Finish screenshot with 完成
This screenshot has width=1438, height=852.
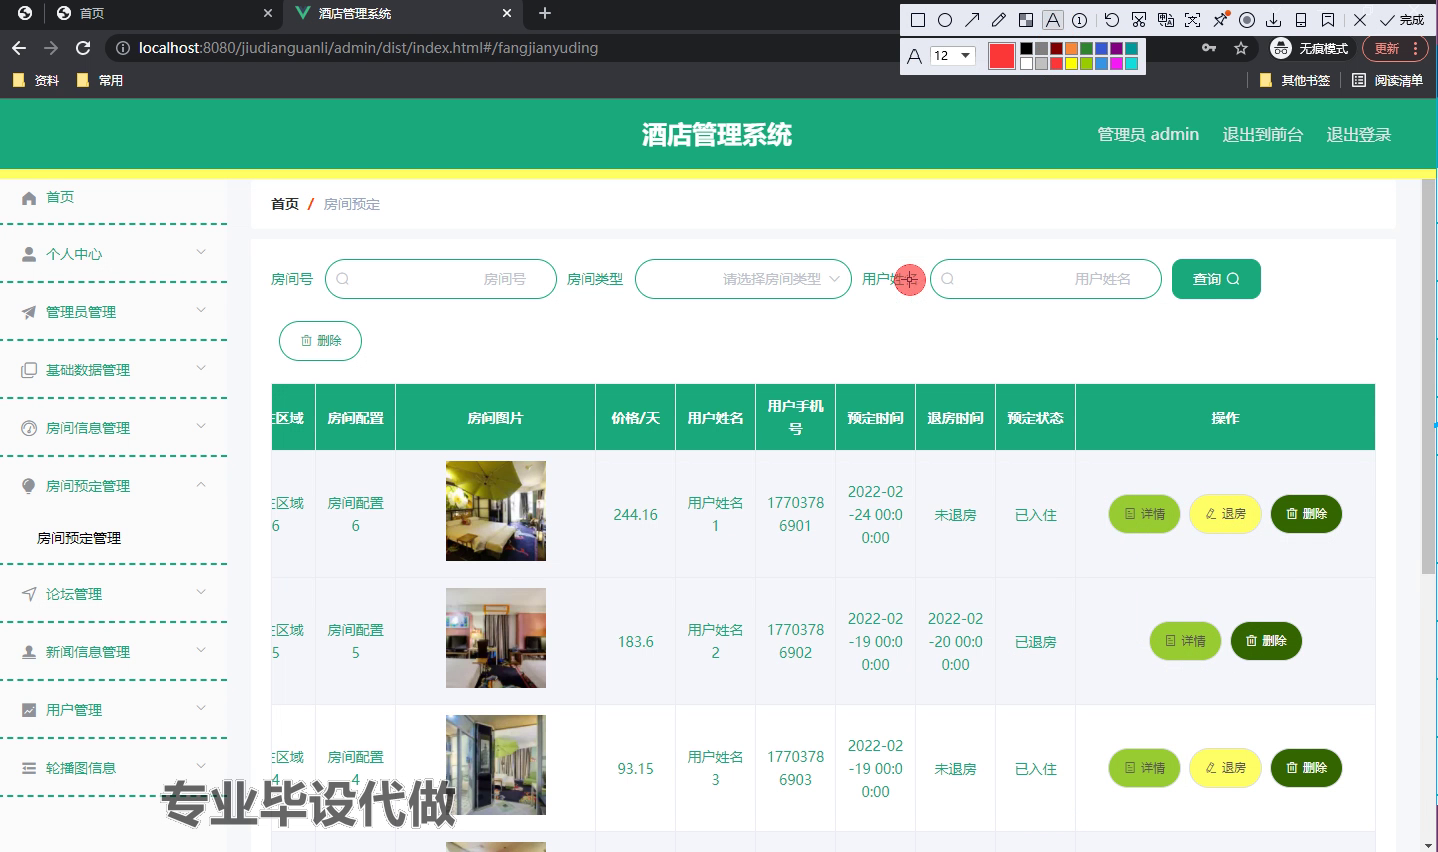(1402, 20)
